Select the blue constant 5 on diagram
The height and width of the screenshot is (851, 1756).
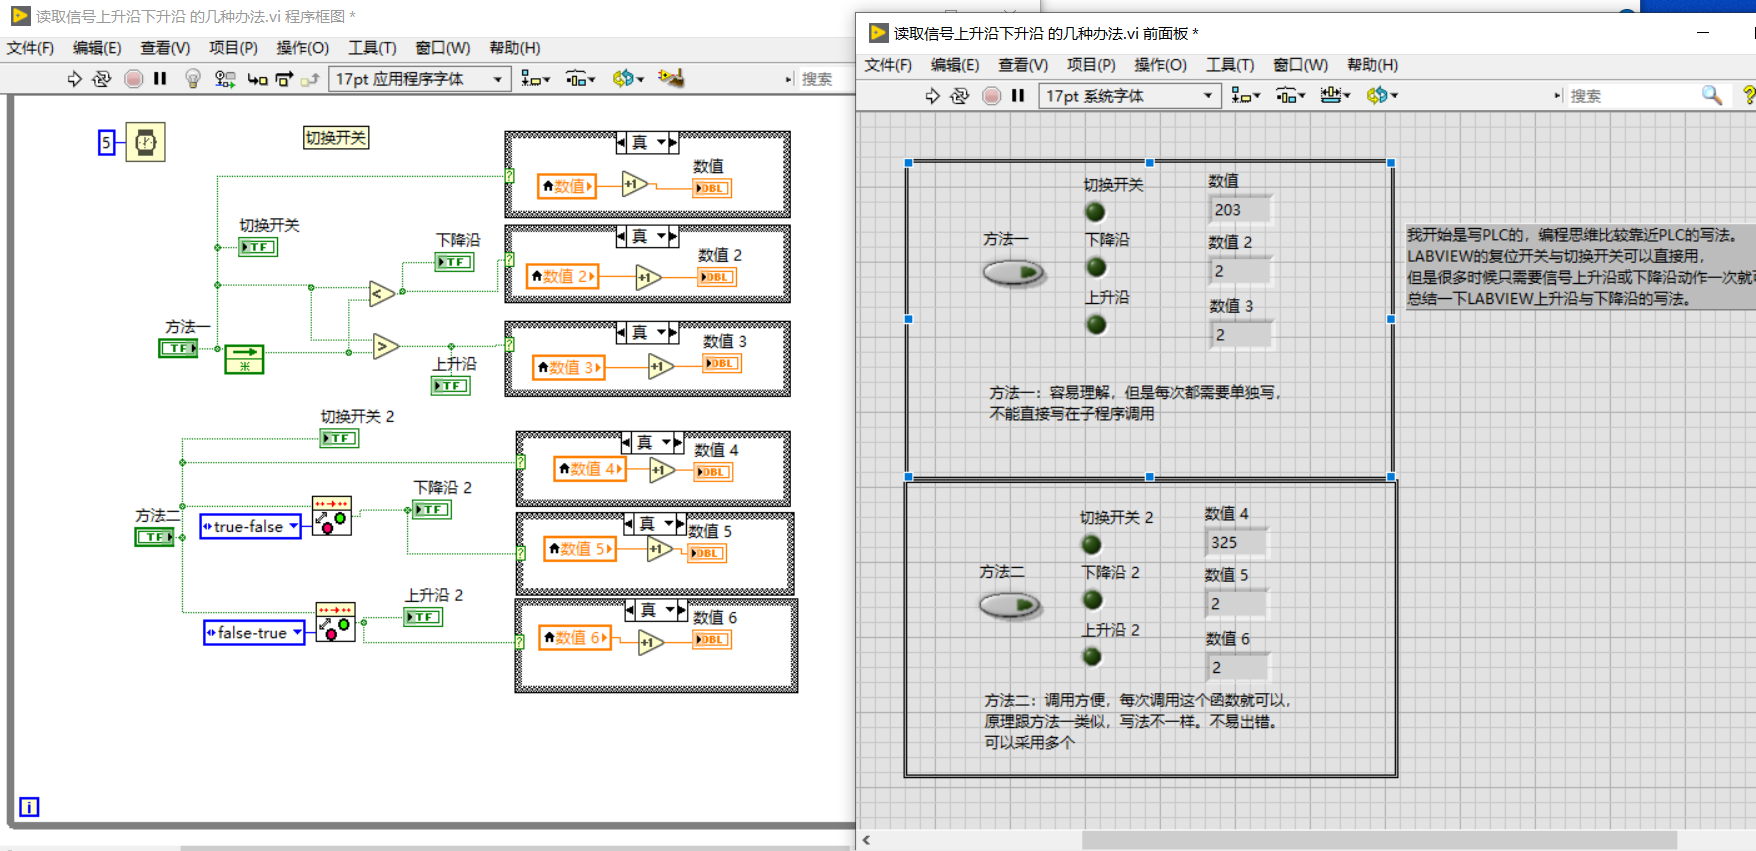[x=106, y=143]
